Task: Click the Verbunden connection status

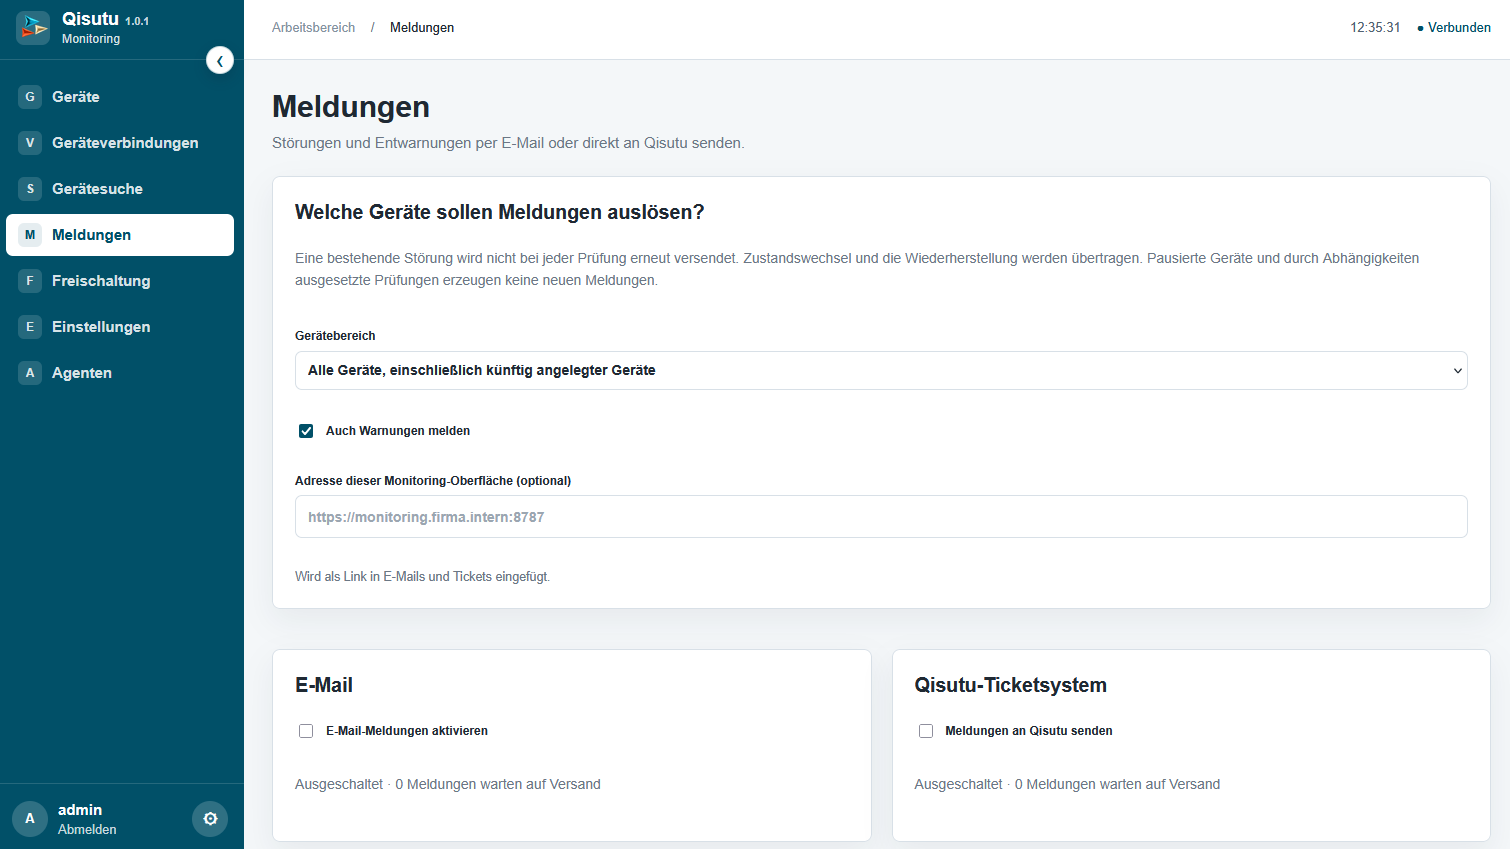Action: (1454, 28)
